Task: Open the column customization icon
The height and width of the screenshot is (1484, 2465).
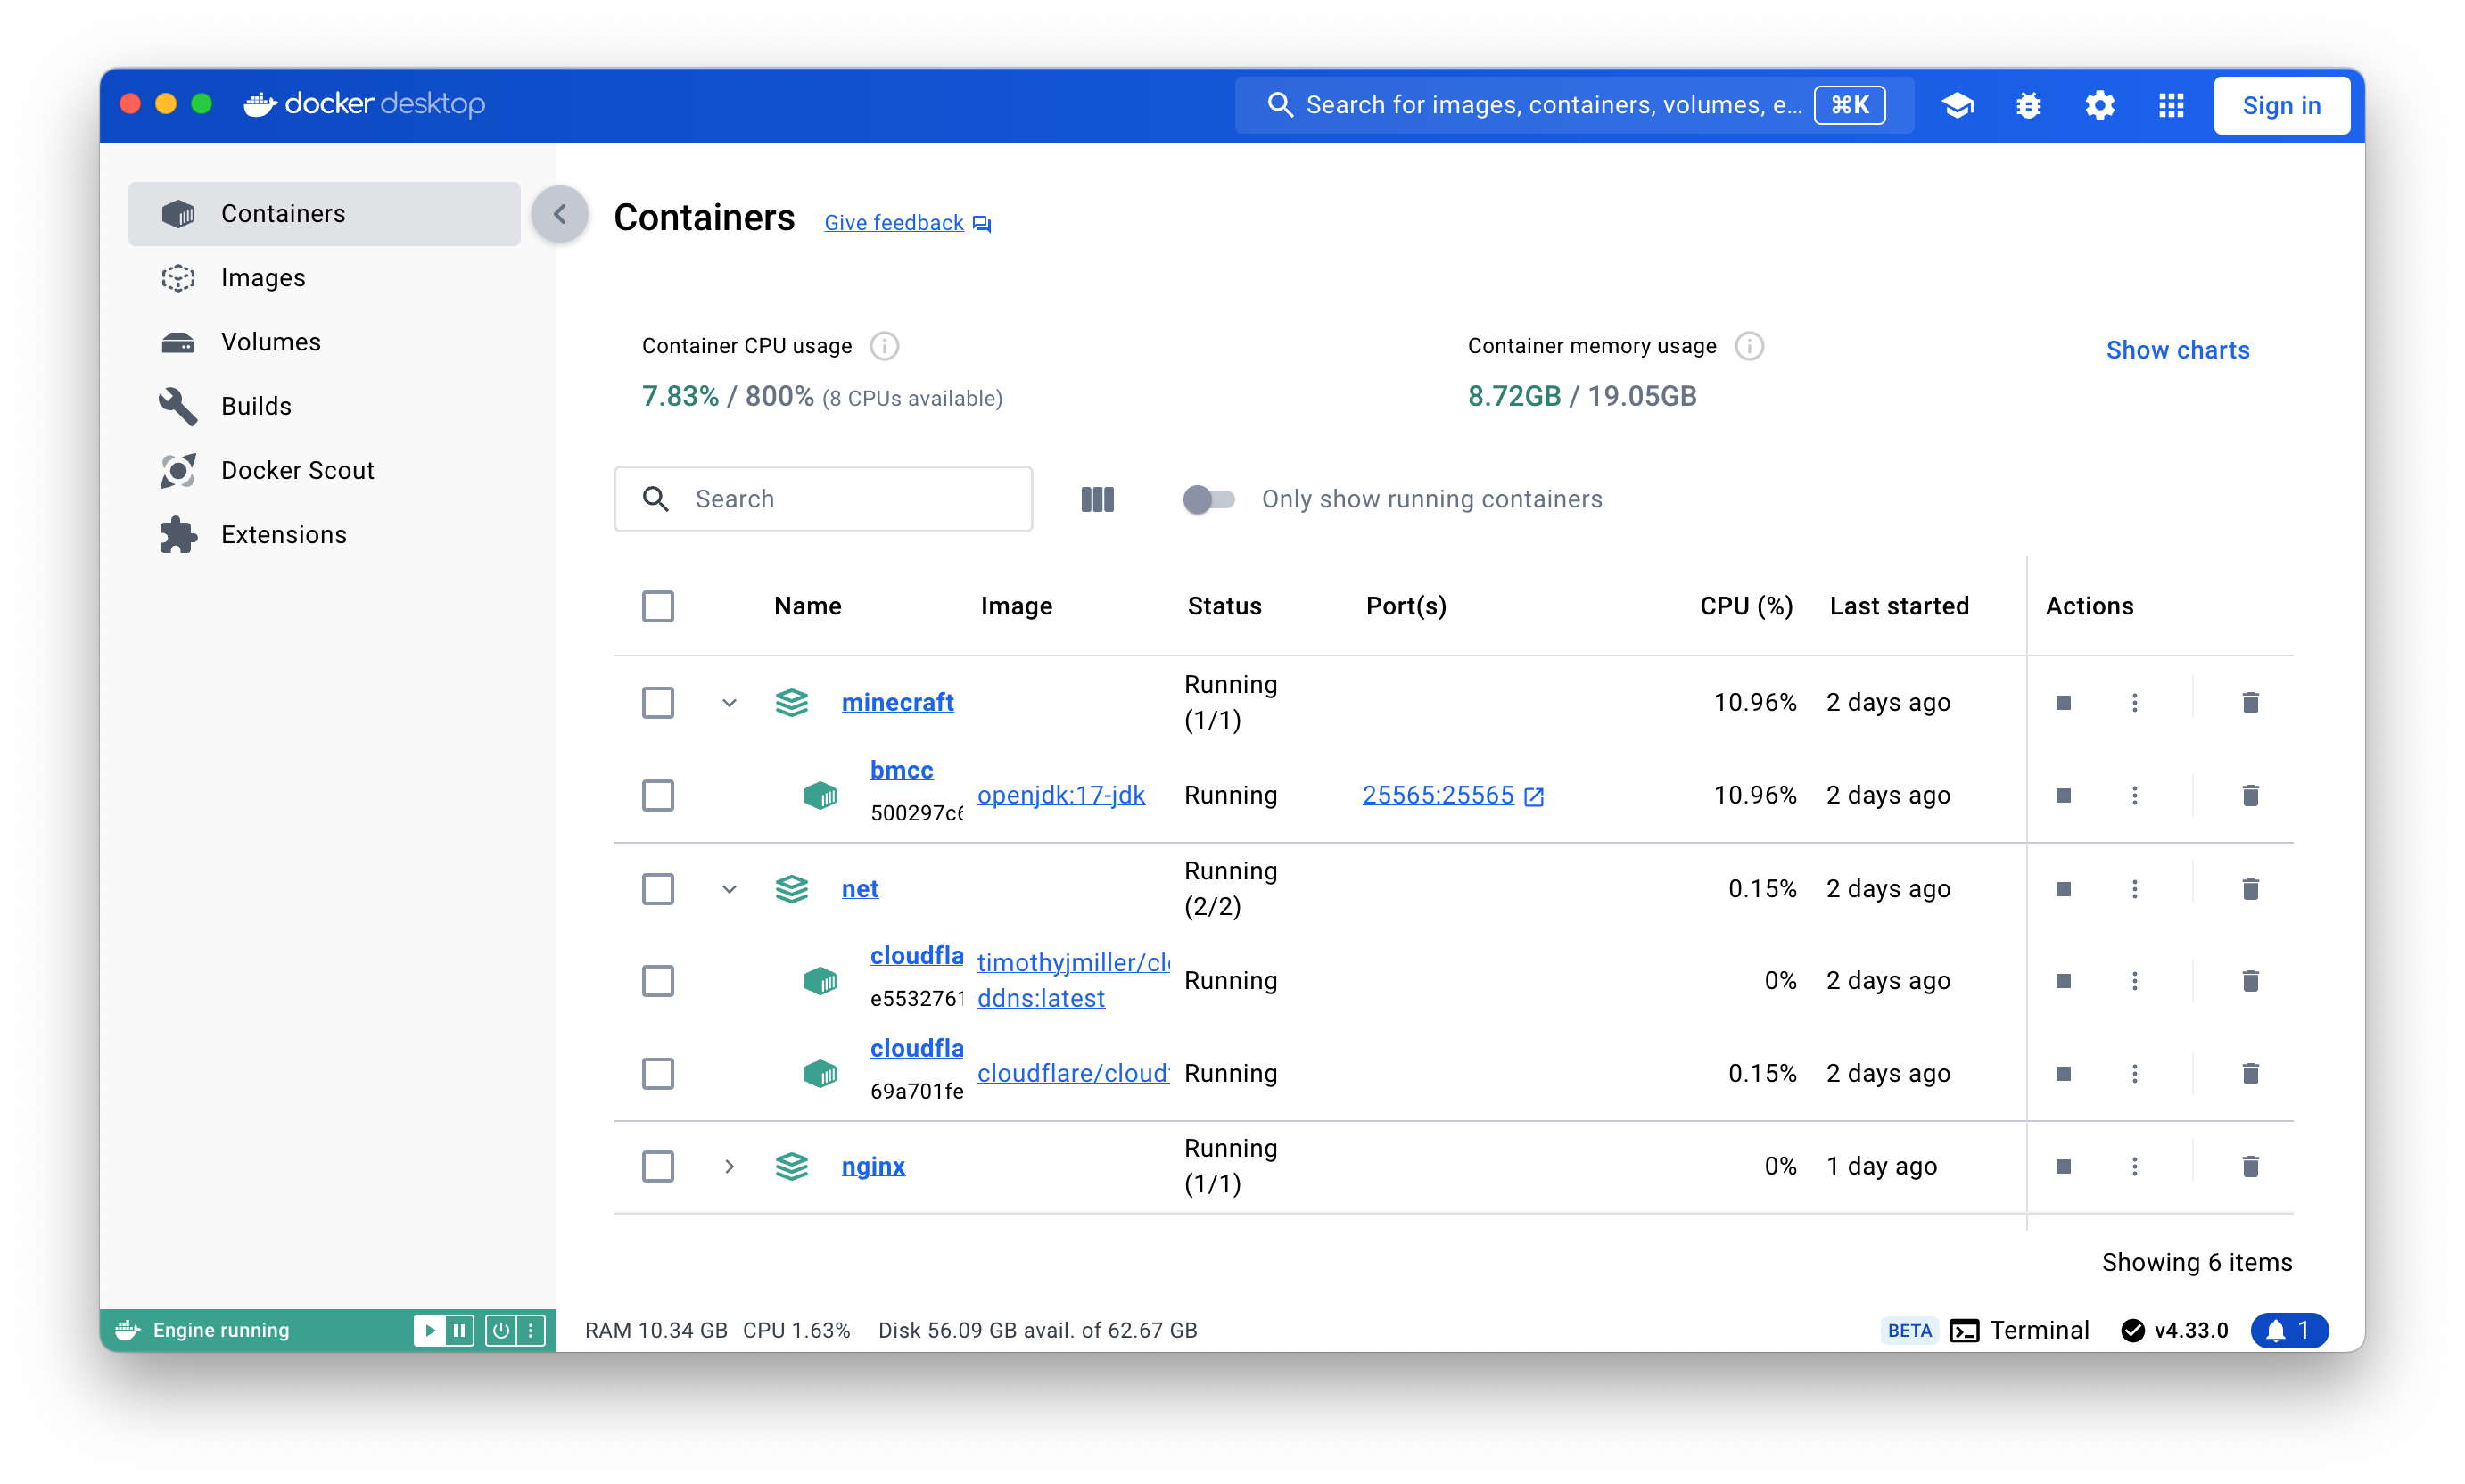Action: pyautogui.click(x=1097, y=499)
